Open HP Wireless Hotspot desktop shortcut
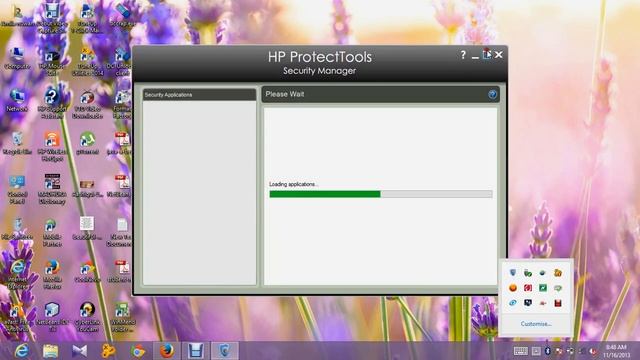 (52, 146)
